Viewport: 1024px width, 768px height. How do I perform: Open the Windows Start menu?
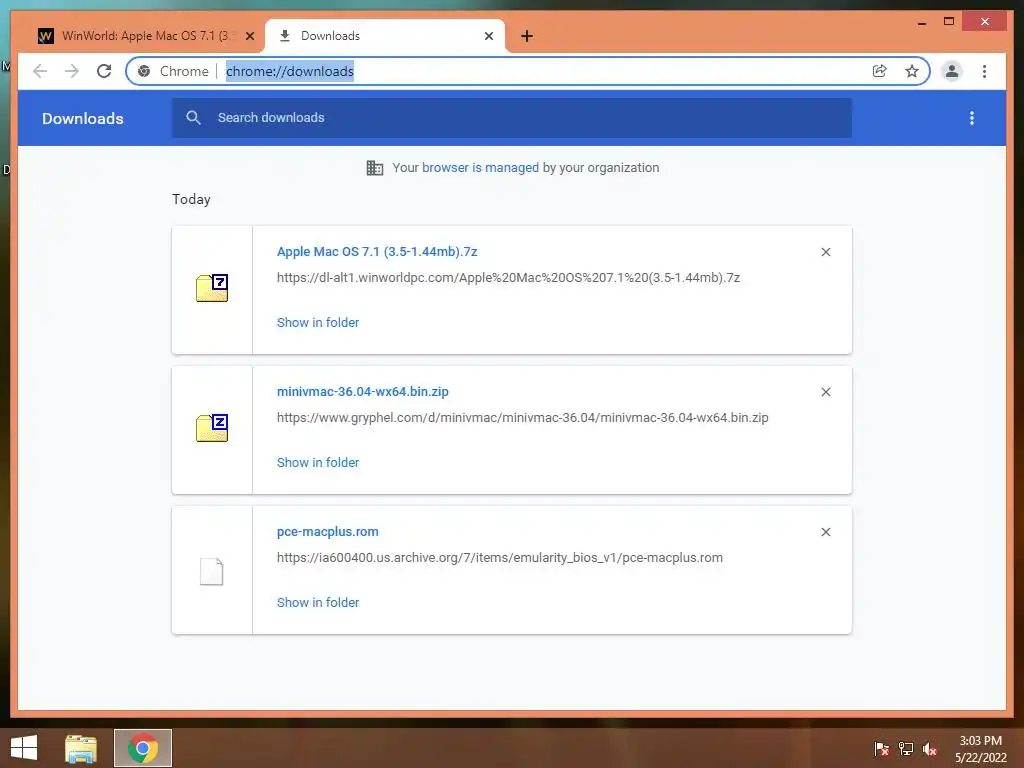(24, 748)
